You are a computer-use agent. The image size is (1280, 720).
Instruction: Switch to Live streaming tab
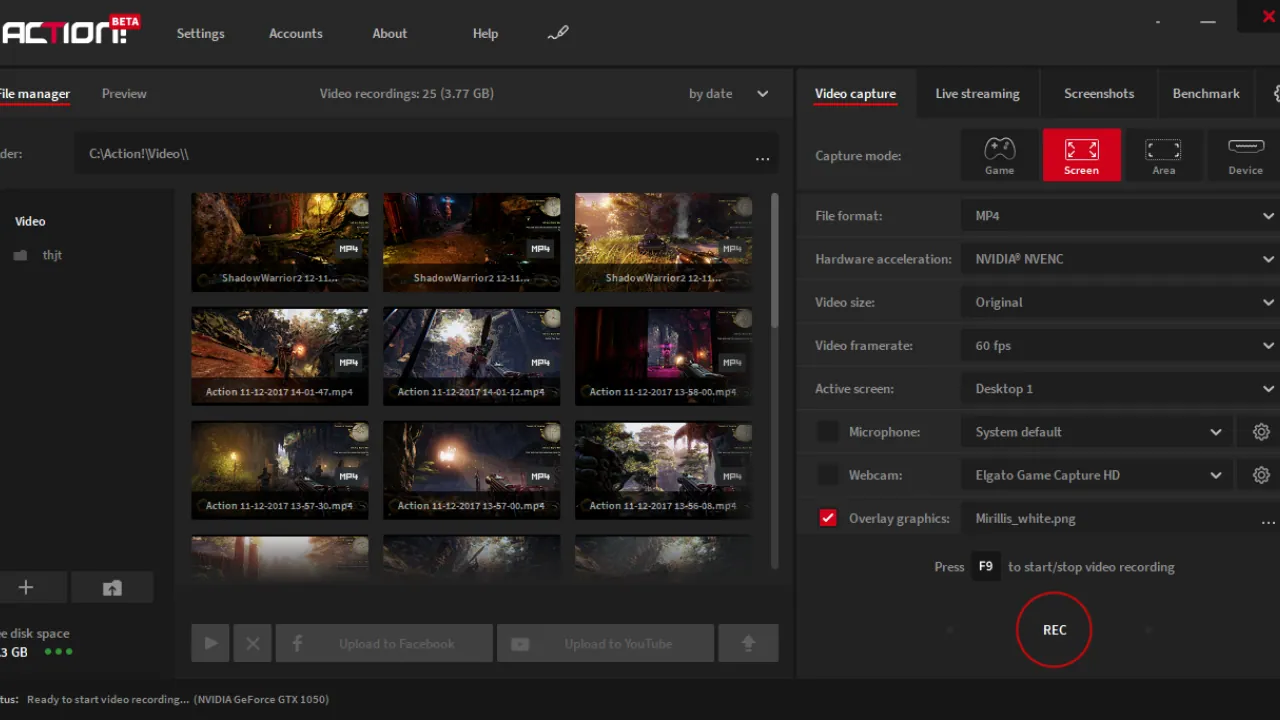tap(977, 94)
